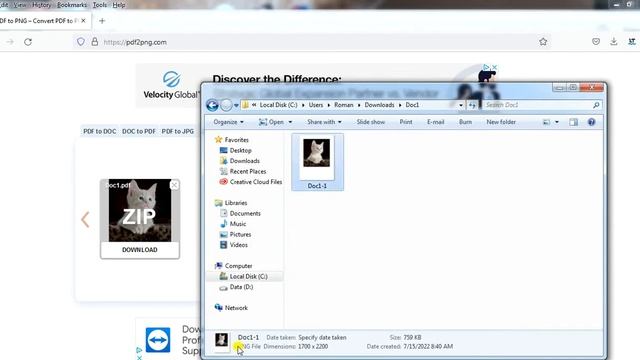
Task: Save page to Pocket icon
Action: (596, 42)
